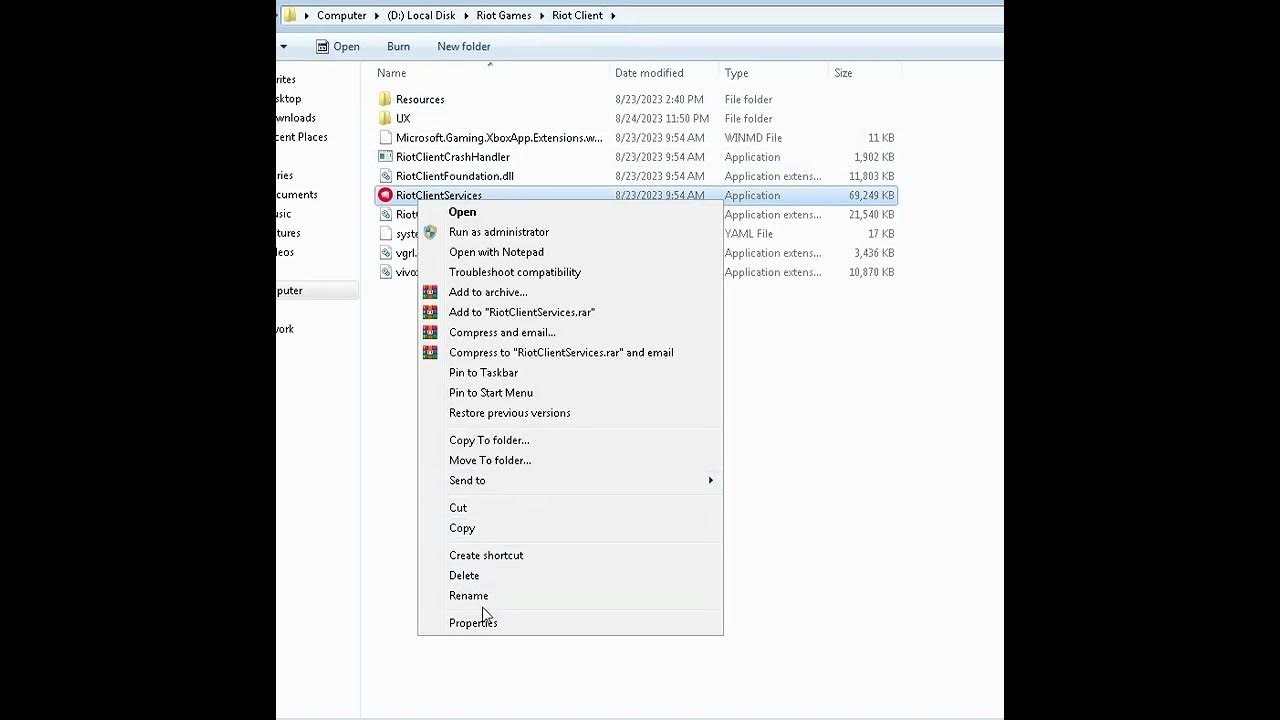The image size is (1280, 720).
Task: Choose Pin to Start Menu
Action: 491,392
